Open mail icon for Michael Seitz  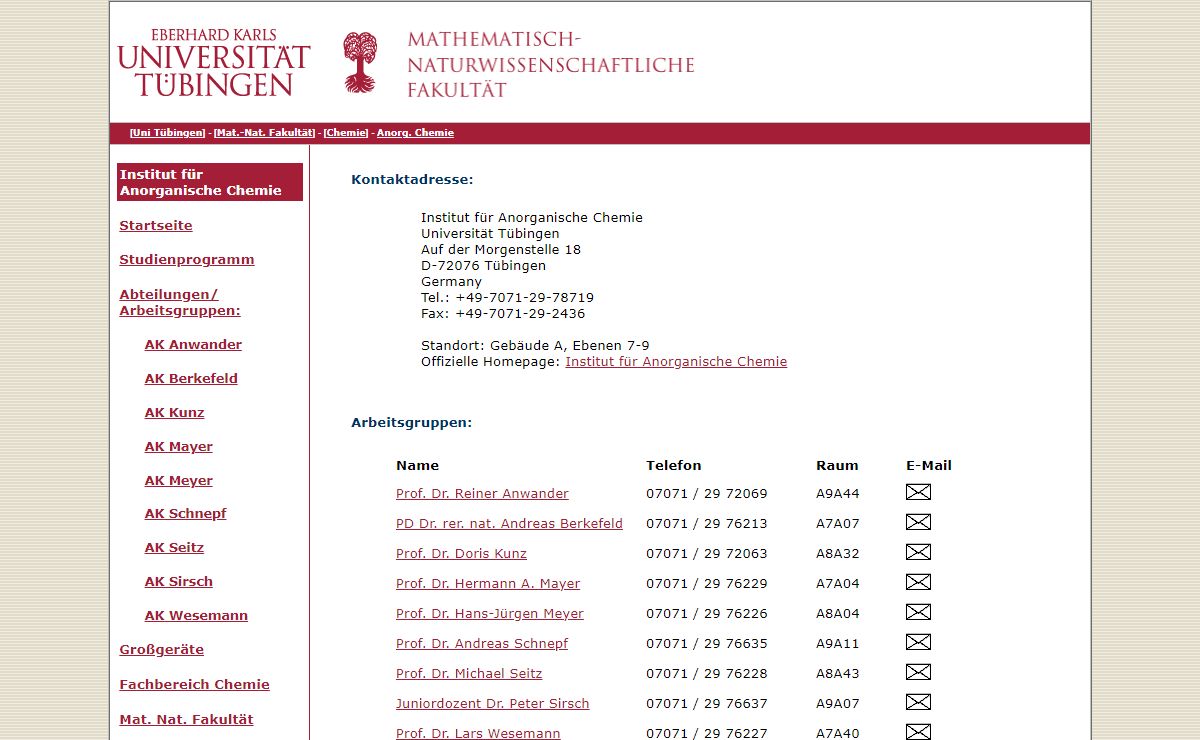(918, 672)
